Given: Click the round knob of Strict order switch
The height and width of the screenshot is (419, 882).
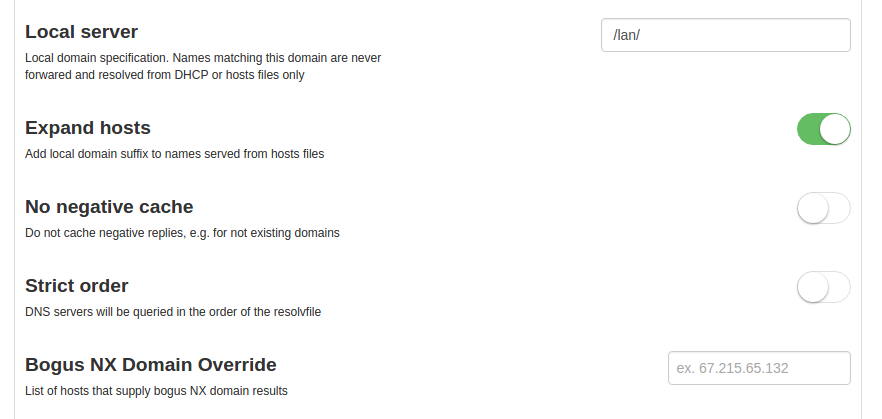Looking at the screenshot, I should 813,287.
